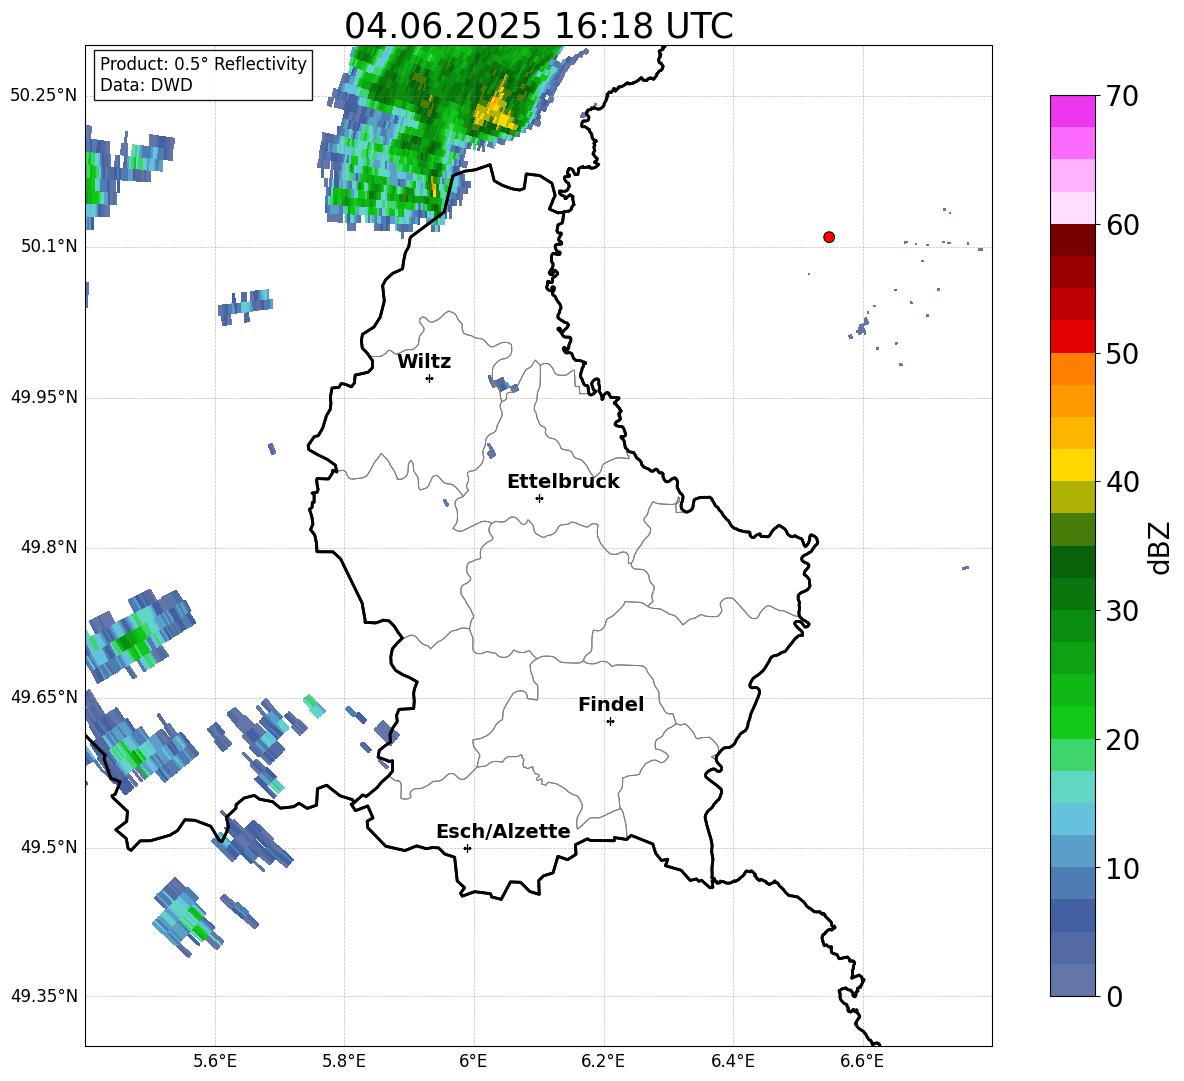Click the 6.2°E longitude label
1184x1081 pixels.
603,1061
